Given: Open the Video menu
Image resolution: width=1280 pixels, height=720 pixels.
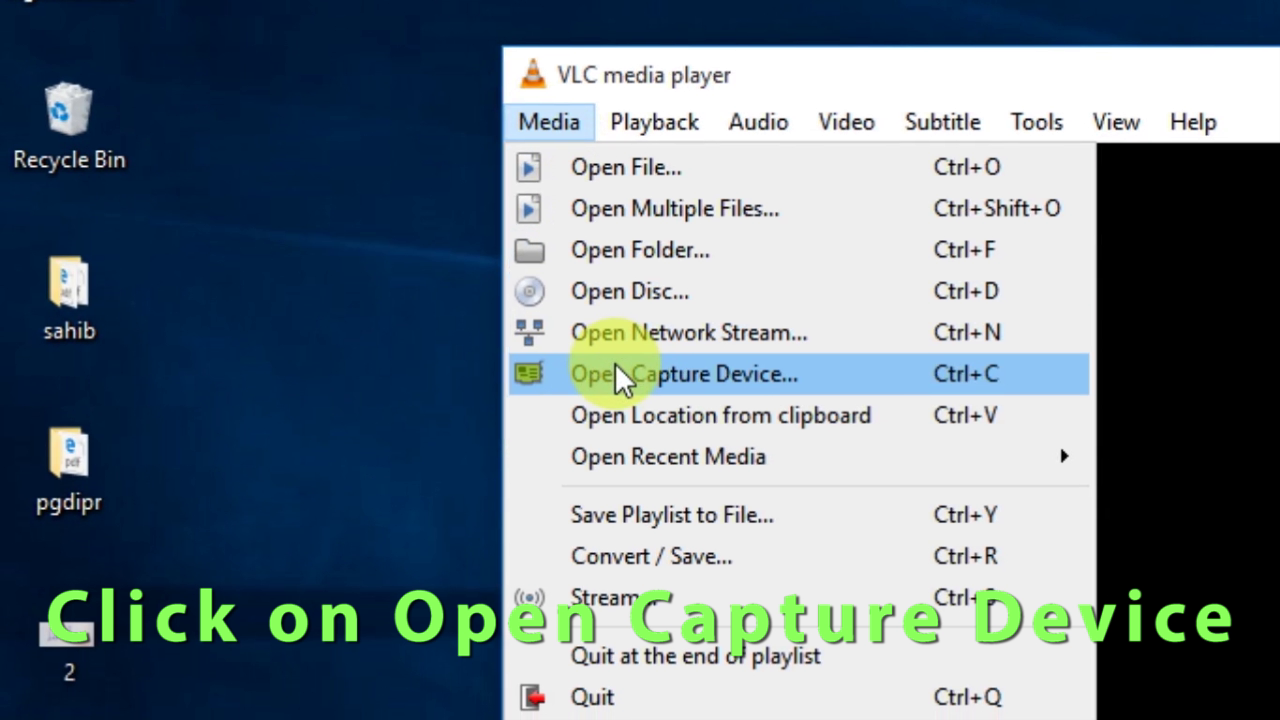Looking at the screenshot, I should click(846, 122).
